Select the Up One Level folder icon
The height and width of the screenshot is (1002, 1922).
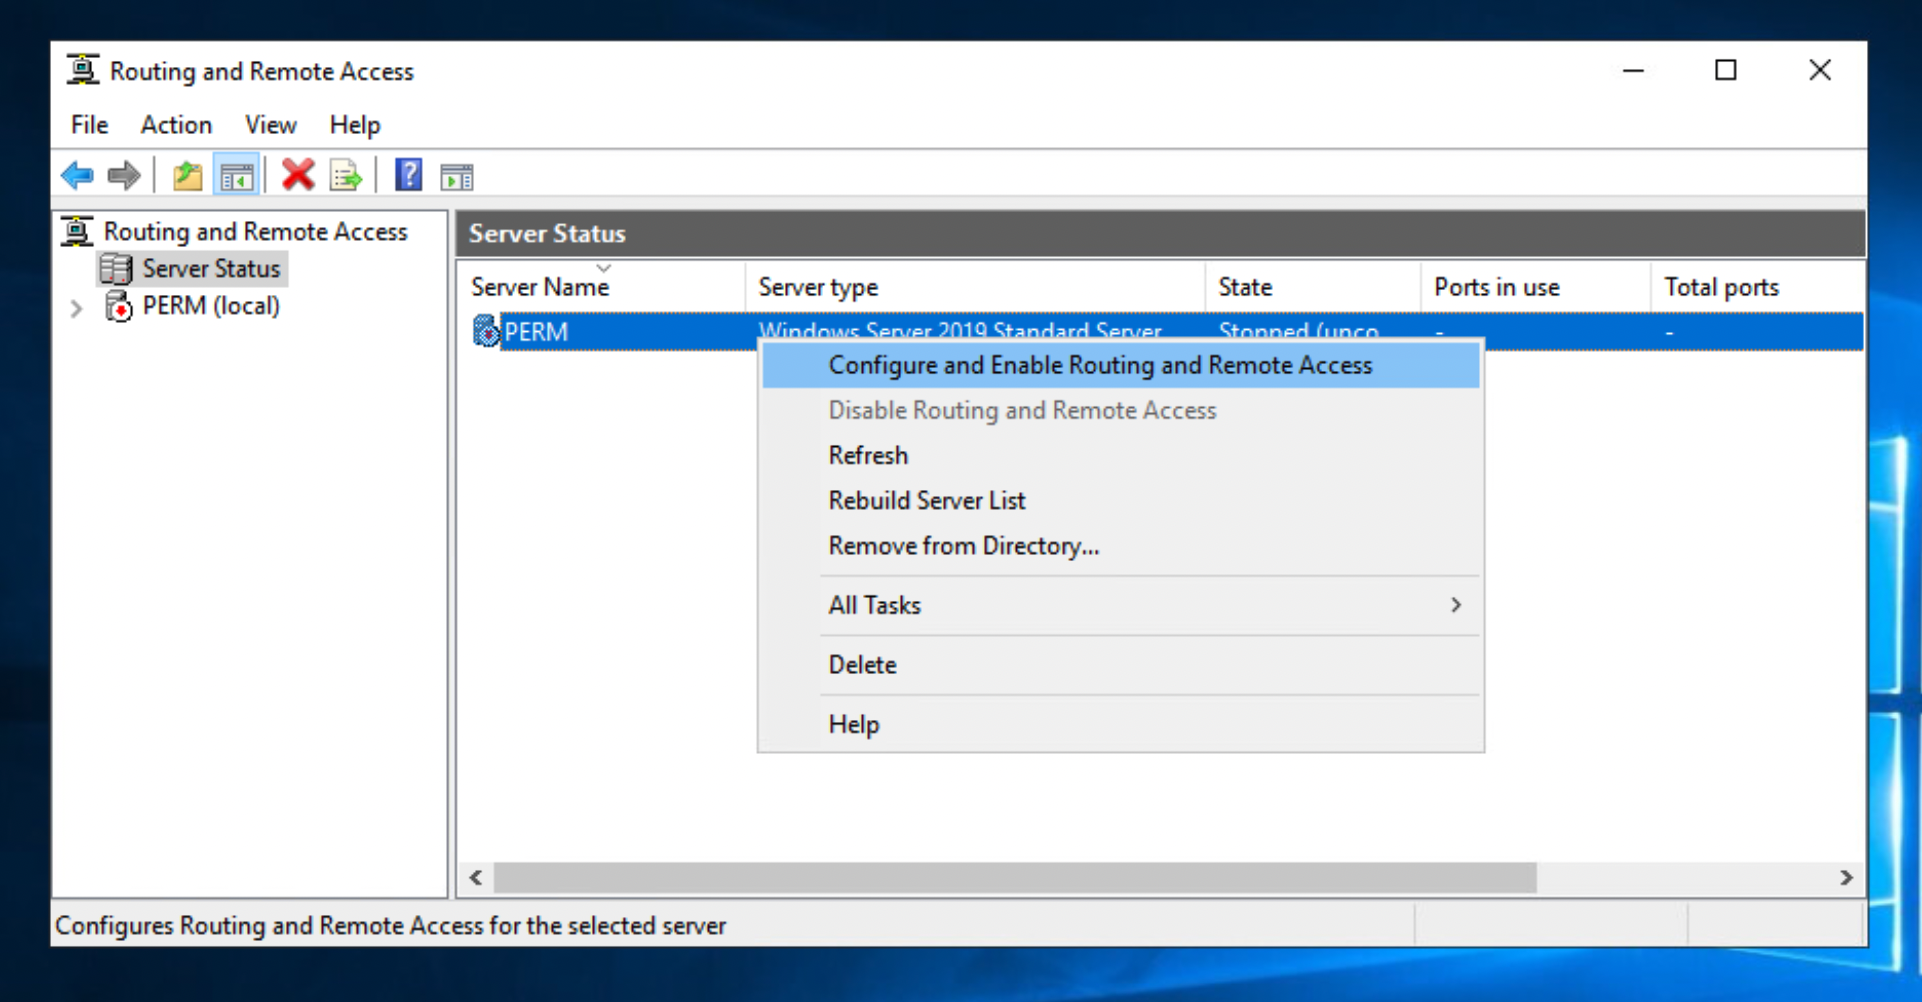[x=186, y=174]
